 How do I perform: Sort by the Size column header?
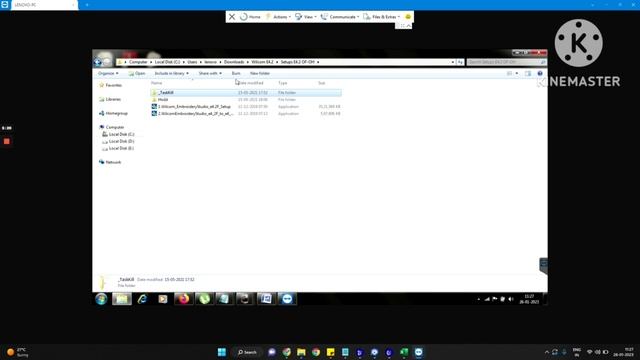point(322,83)
